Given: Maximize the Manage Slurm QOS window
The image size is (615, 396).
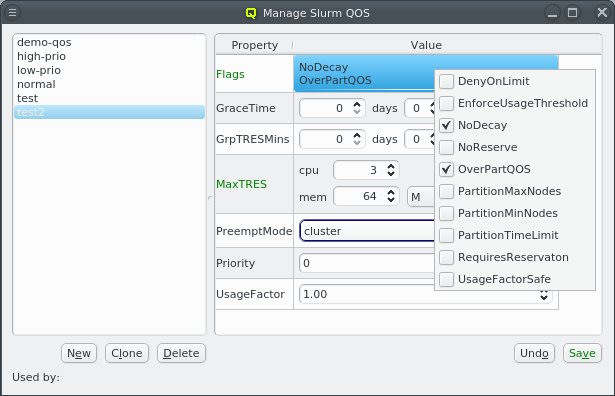Looking at the screenshot, I should [x=573, y=13].
